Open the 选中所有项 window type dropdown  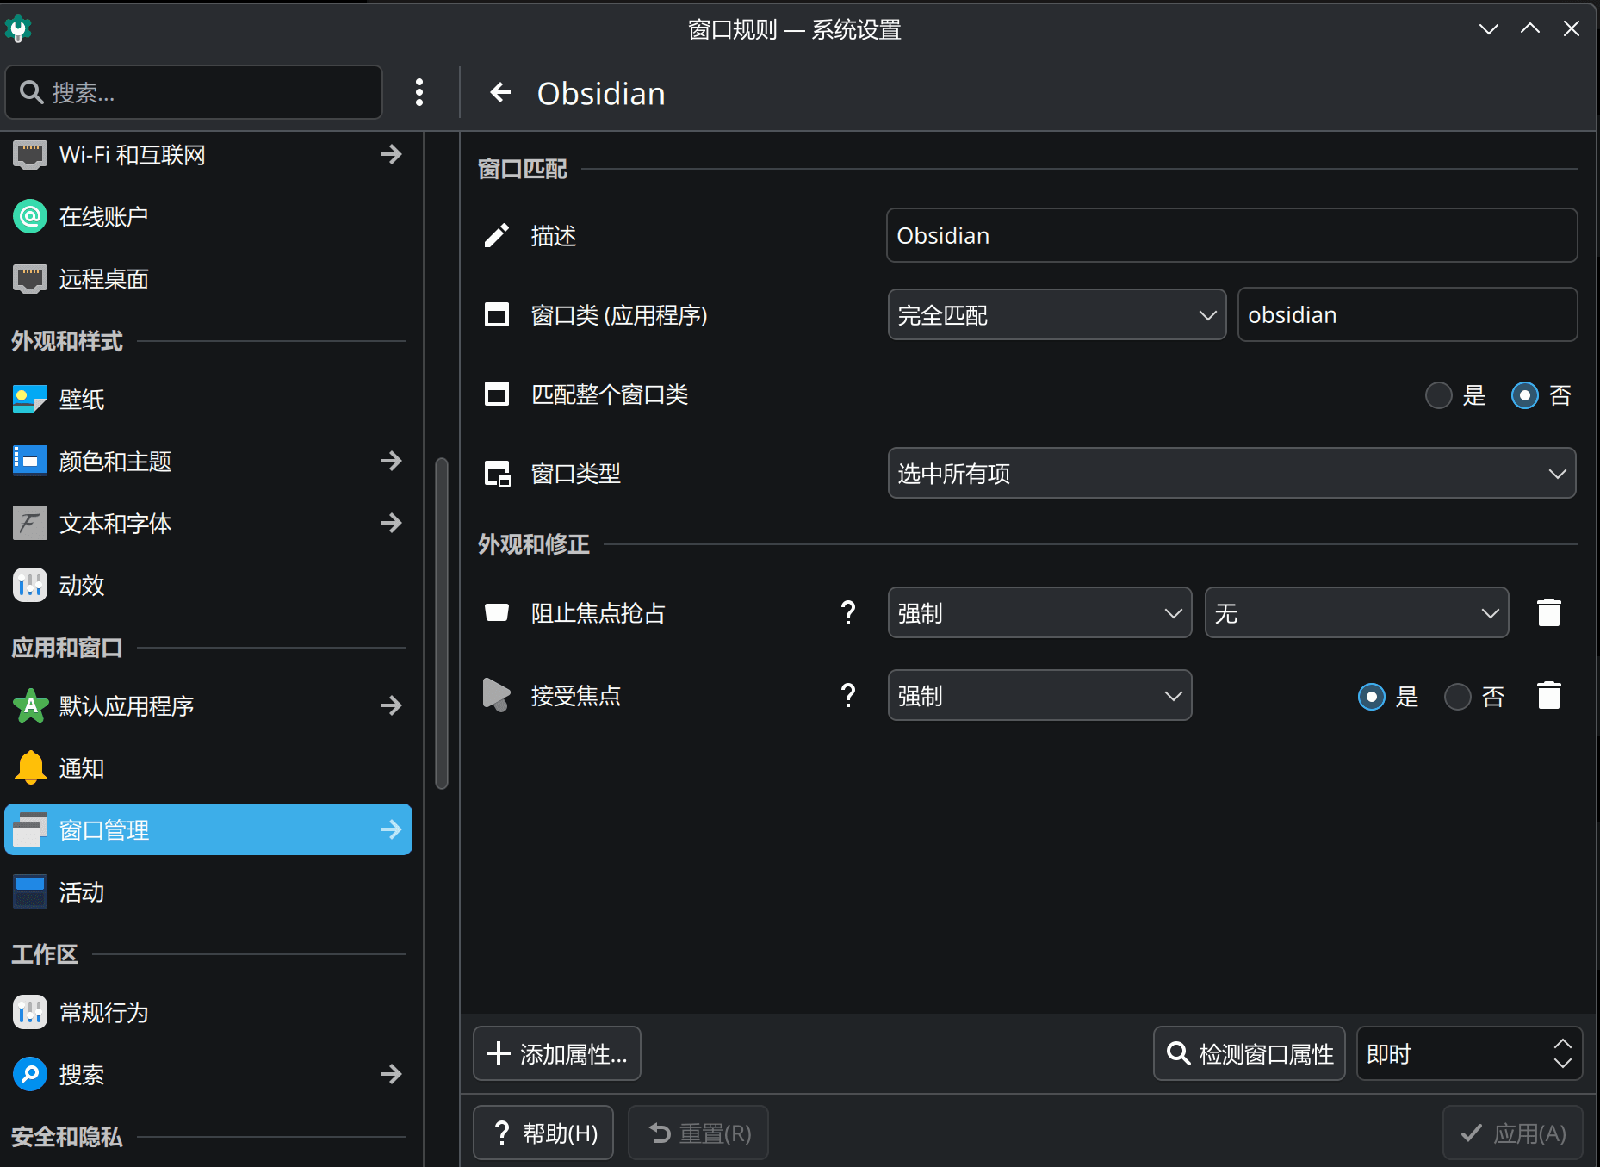click(1232, 473)
